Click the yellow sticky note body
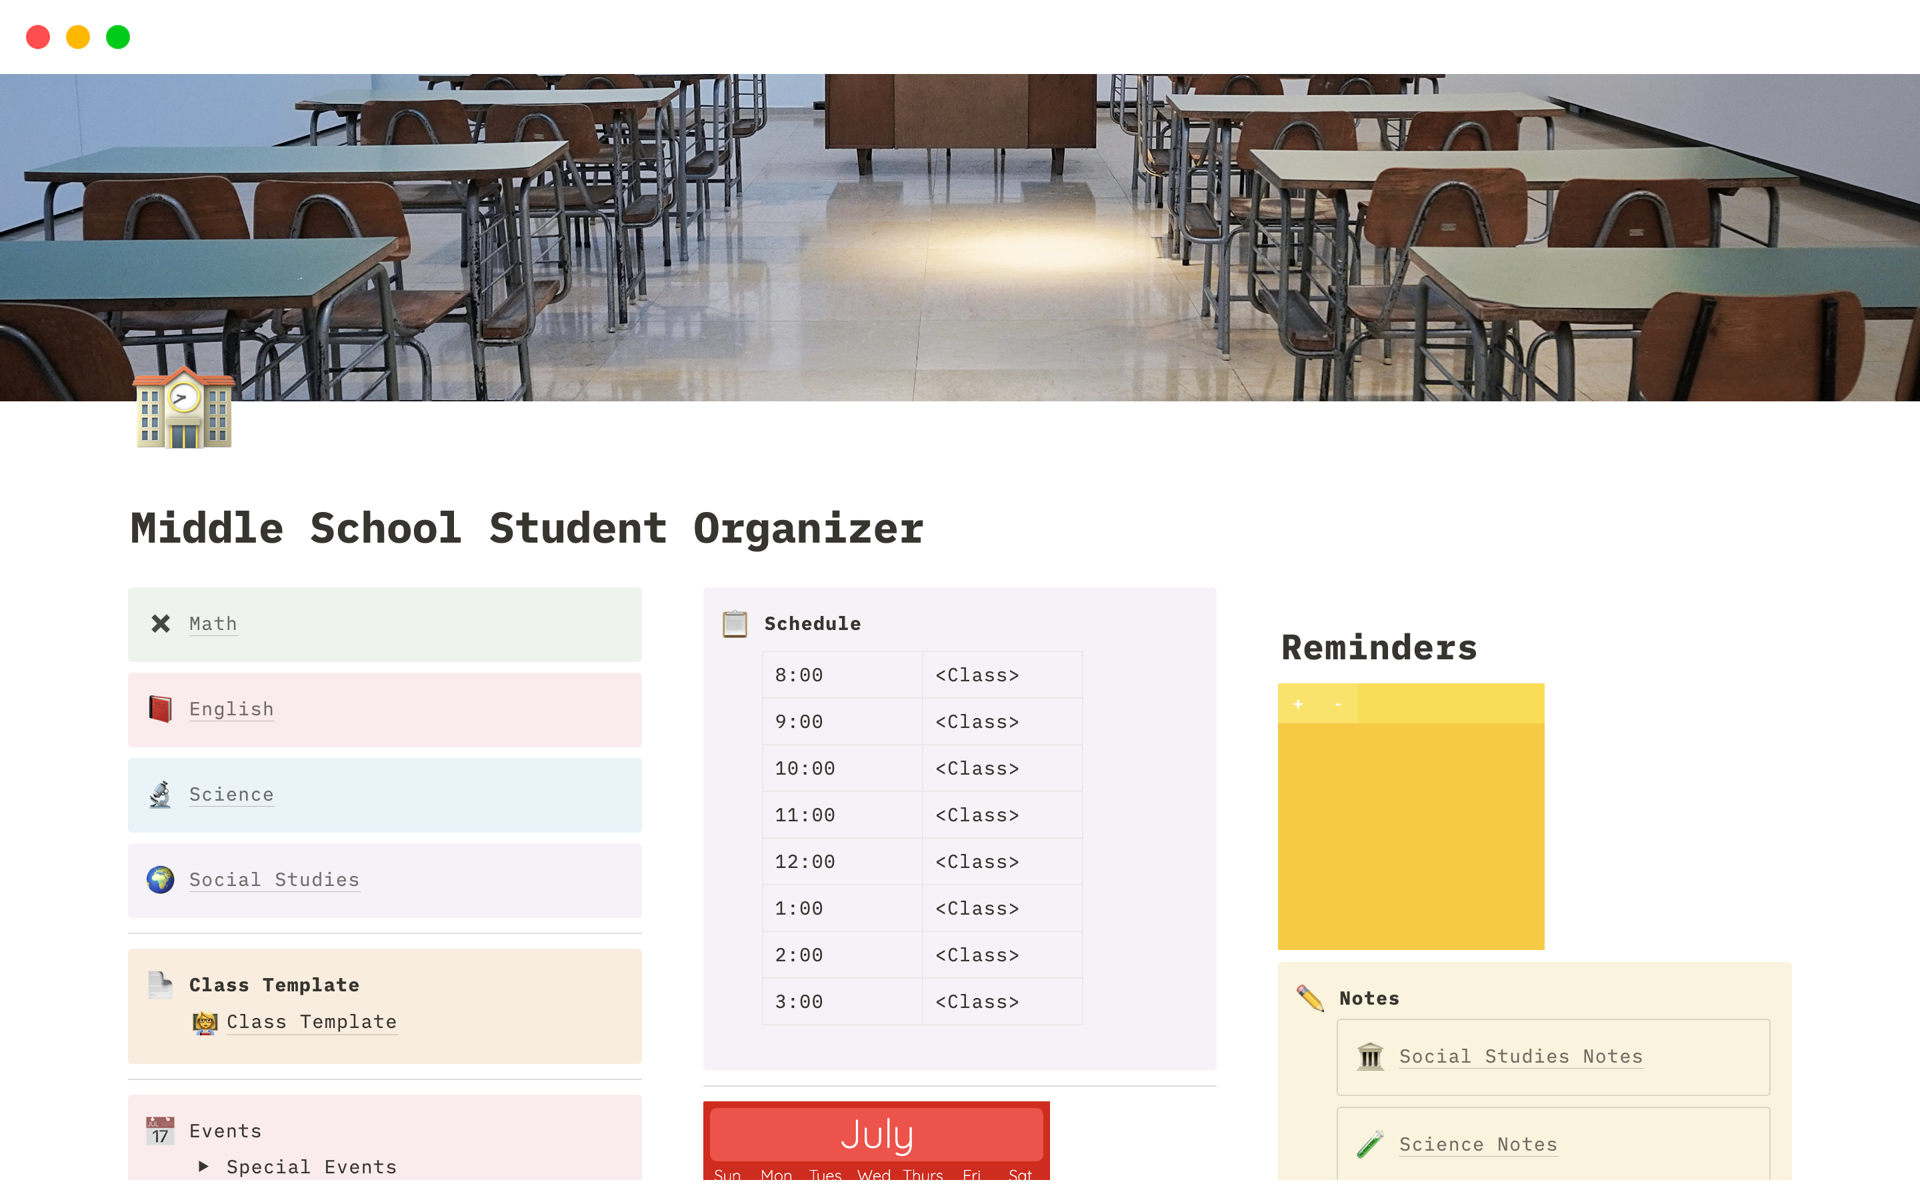Viewport: 1920px width, 1200px height. pos(1410,835)
